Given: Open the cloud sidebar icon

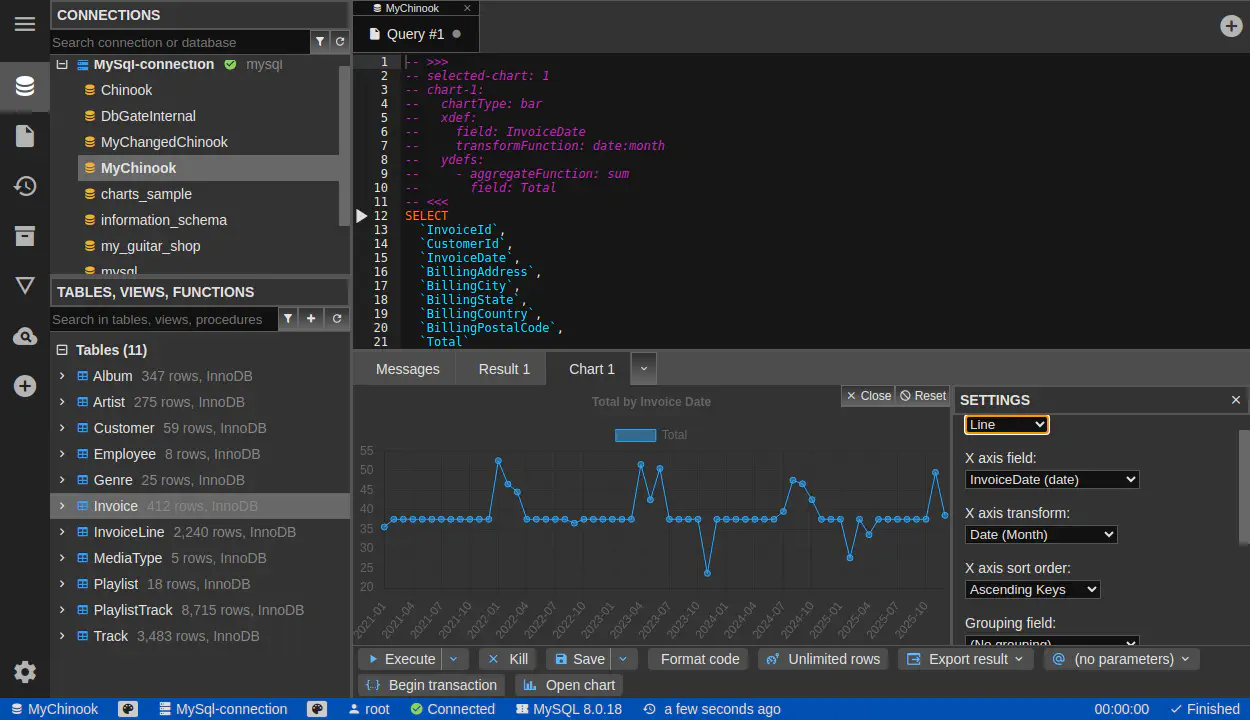Looking at the screenshot, I should (x=25, y=337).
